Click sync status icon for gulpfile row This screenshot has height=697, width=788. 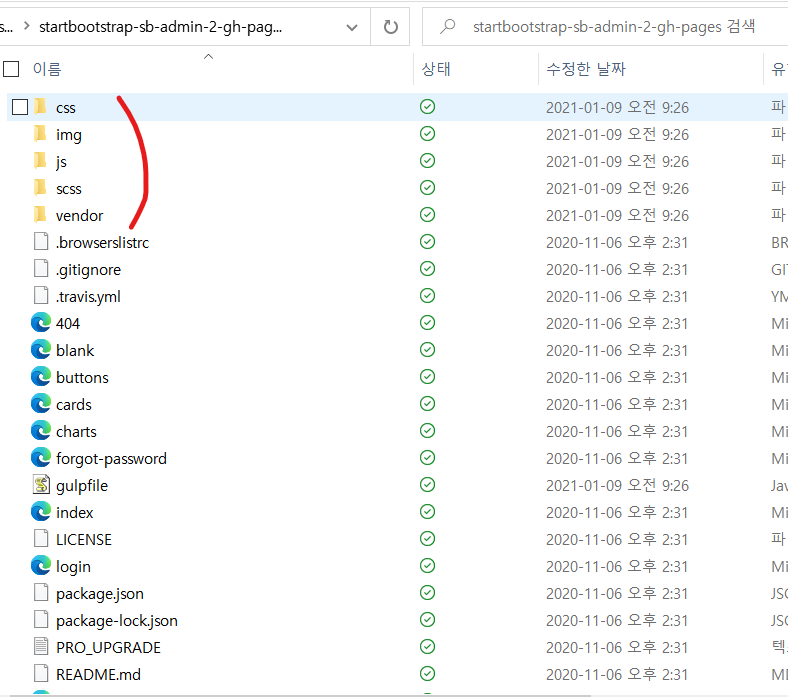pos(427,485)
